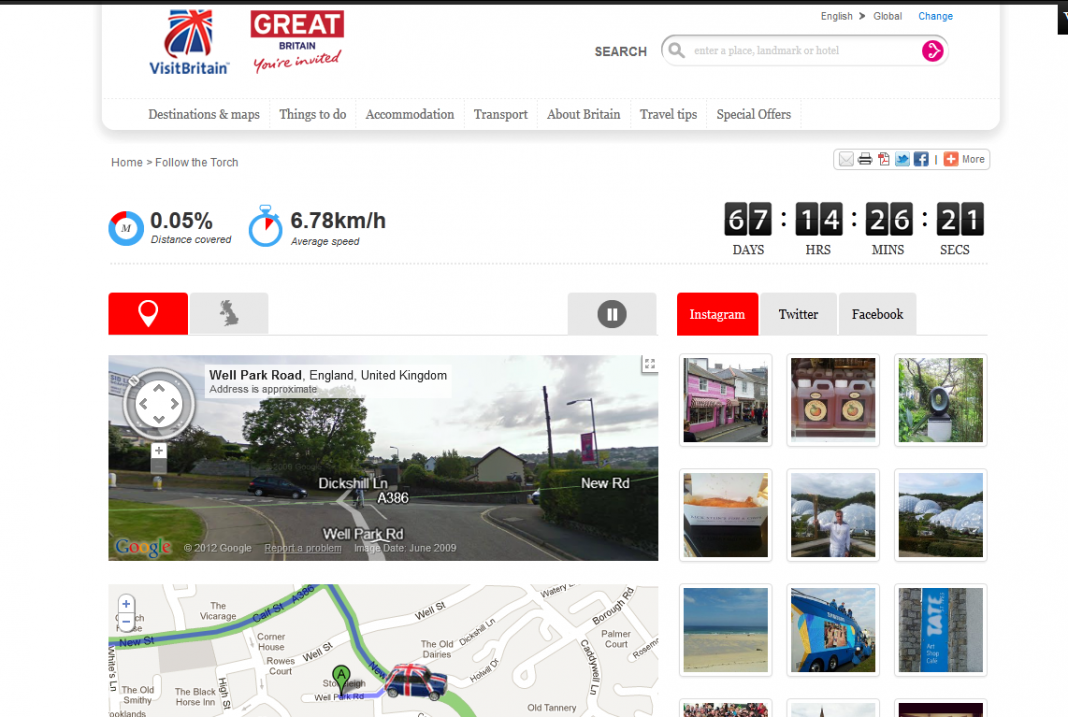Click the Report a problem link
This screenshot has width=1068, height=717.
point(302,548)
